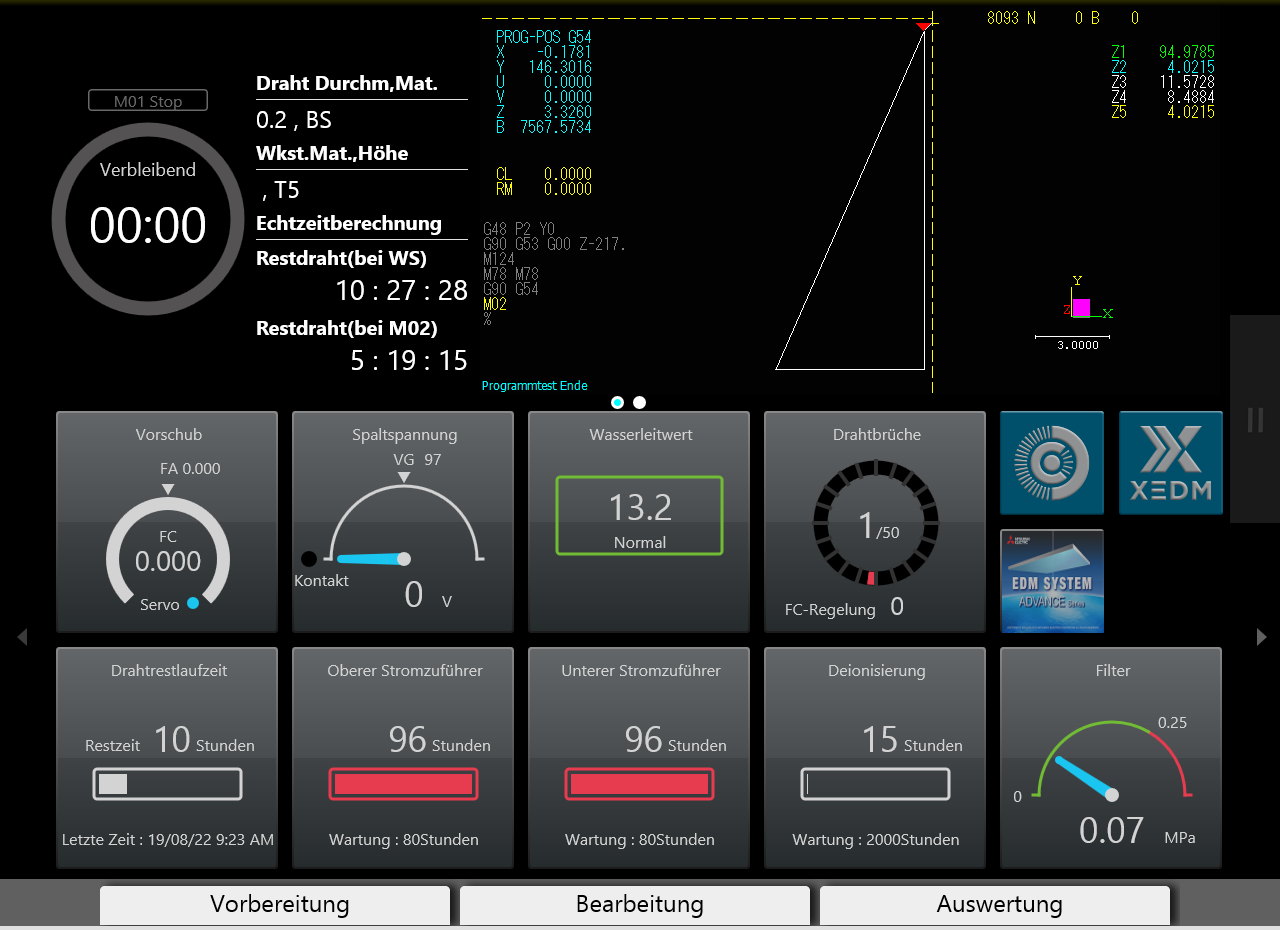Image resolution: width=1280 pixels, height=930 pixels.
Task: Click the highlighted M02 program line
Action: 495,305
